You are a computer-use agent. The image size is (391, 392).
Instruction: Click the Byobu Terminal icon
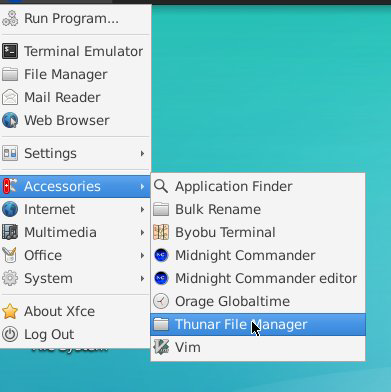(x=161, y=232)
